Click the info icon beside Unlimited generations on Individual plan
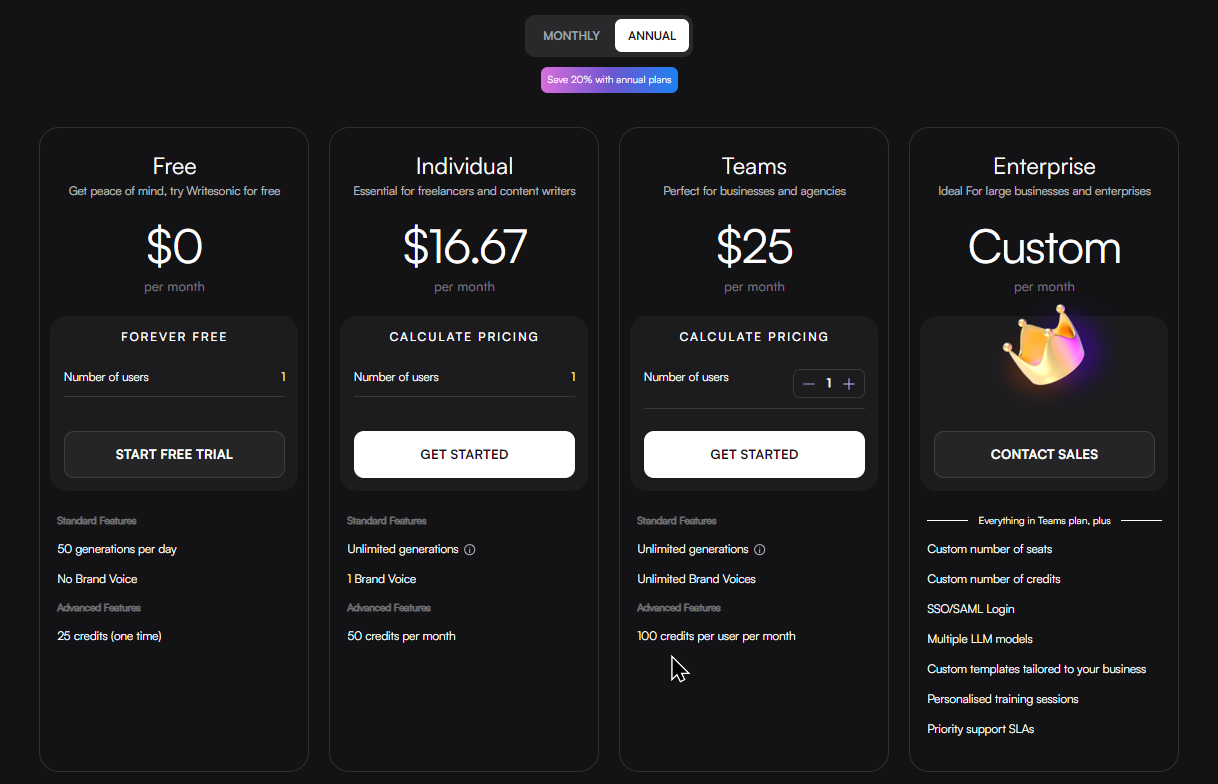This screenshot has width=1218, height=784. (469, 549)
